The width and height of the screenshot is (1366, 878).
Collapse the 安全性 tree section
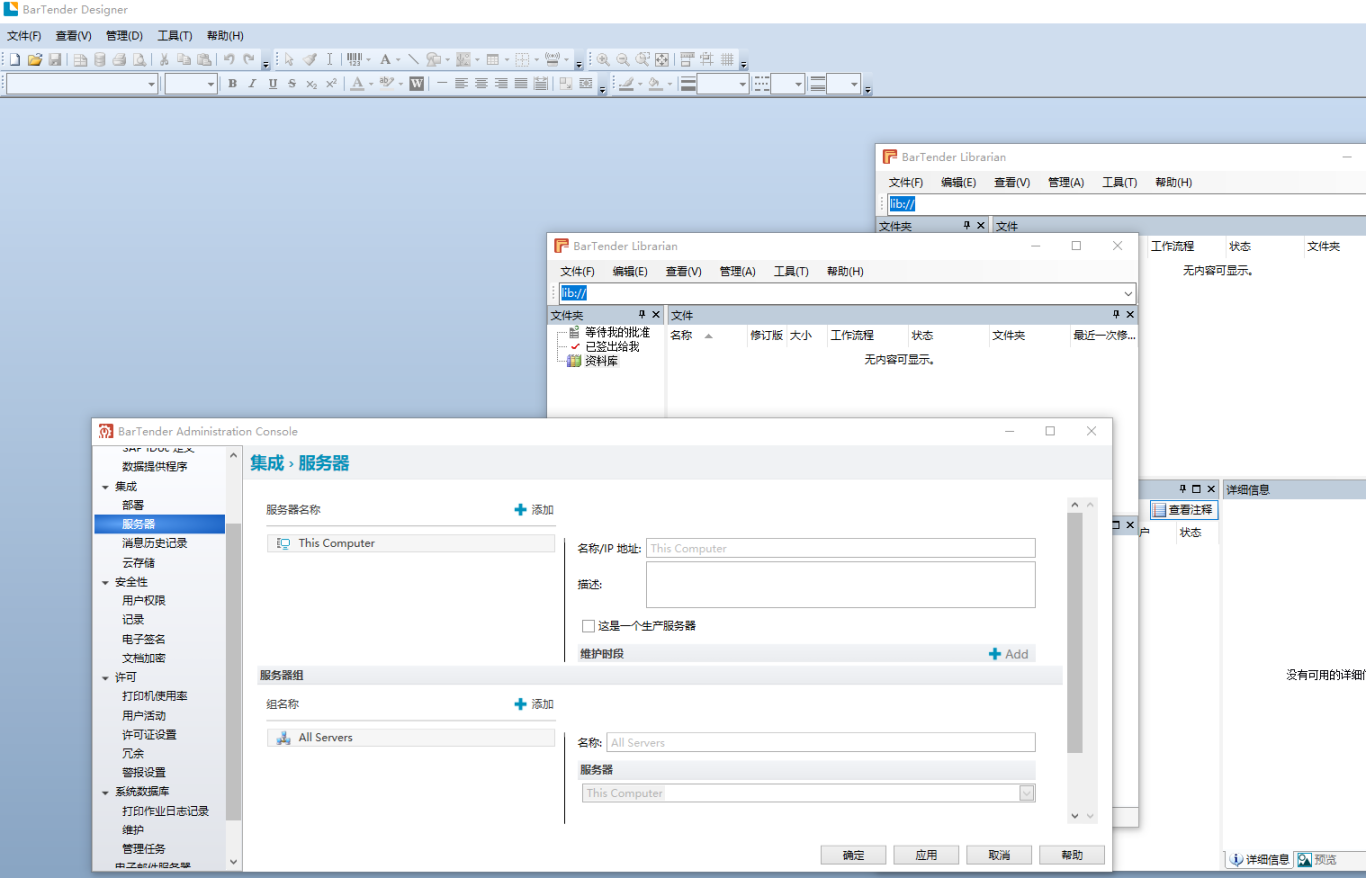tap(105, 582)
